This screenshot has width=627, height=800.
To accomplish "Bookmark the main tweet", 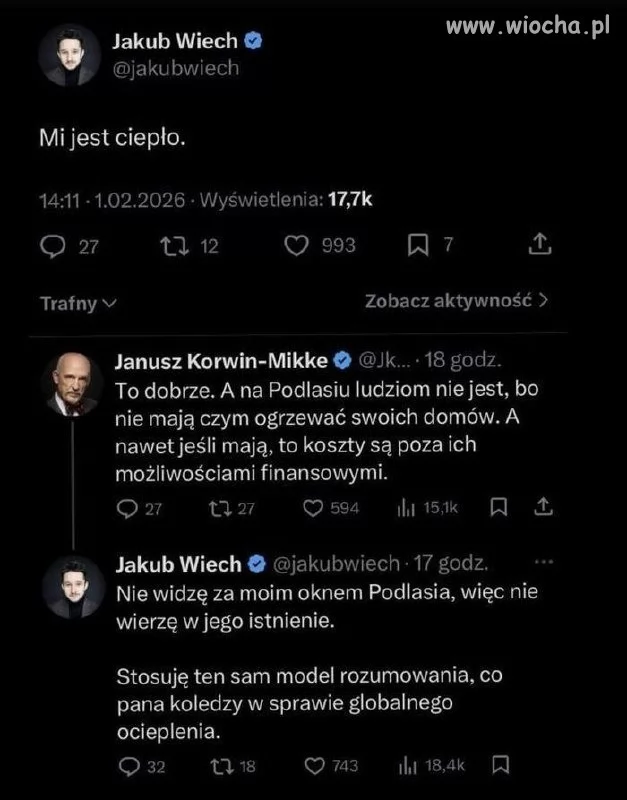I will click(419, 246).
